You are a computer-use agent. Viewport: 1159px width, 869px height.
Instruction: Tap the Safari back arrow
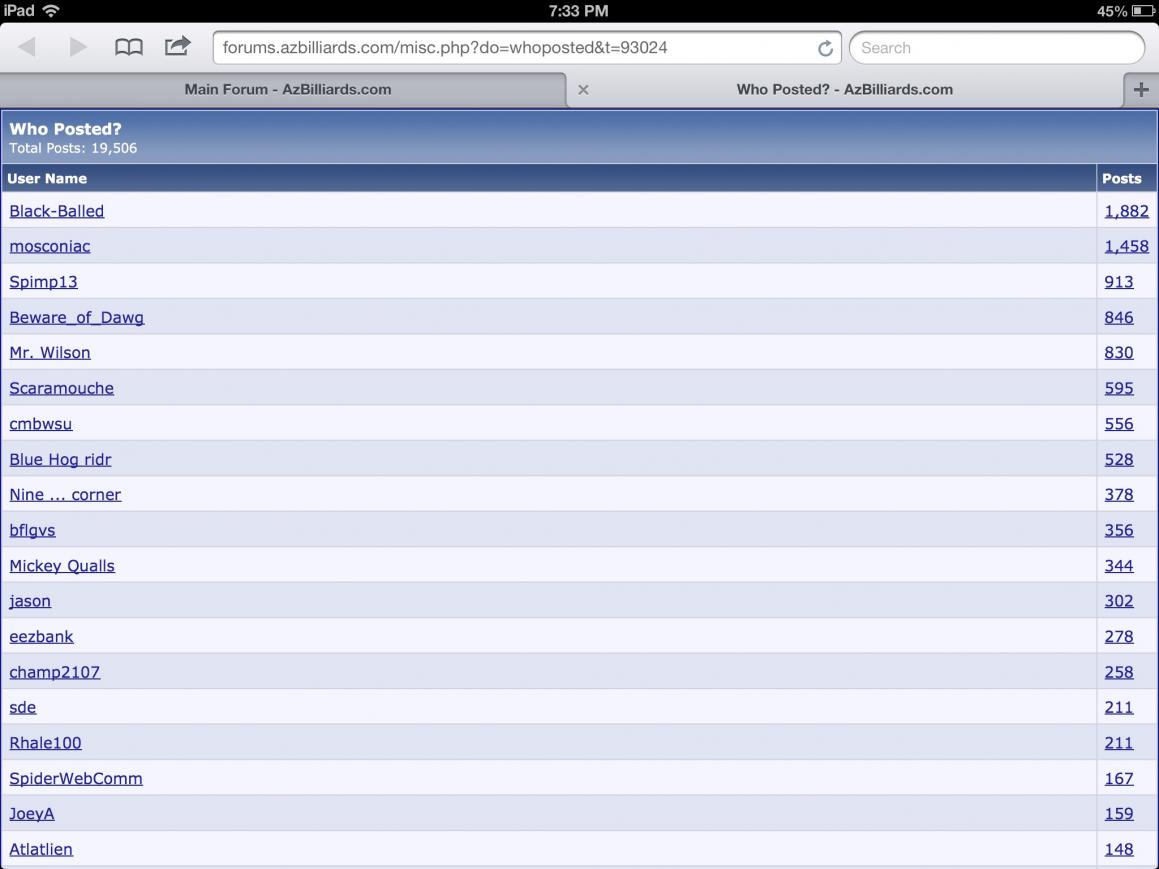click(27, 47)
